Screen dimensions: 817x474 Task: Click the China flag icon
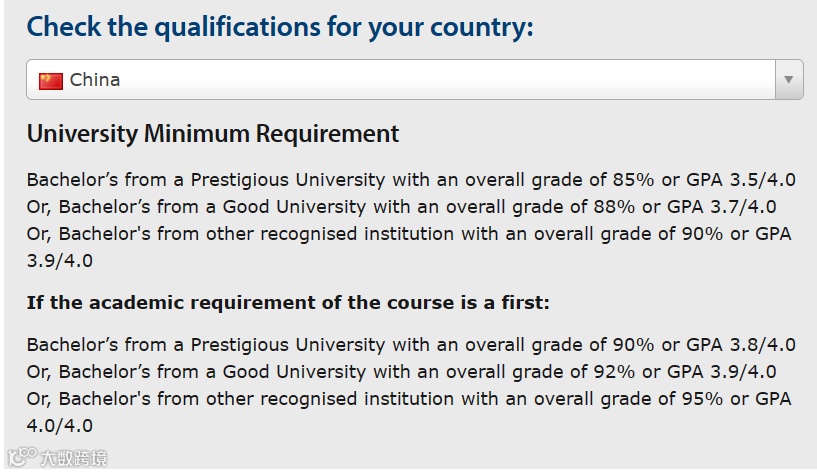(x=51, y=81)
